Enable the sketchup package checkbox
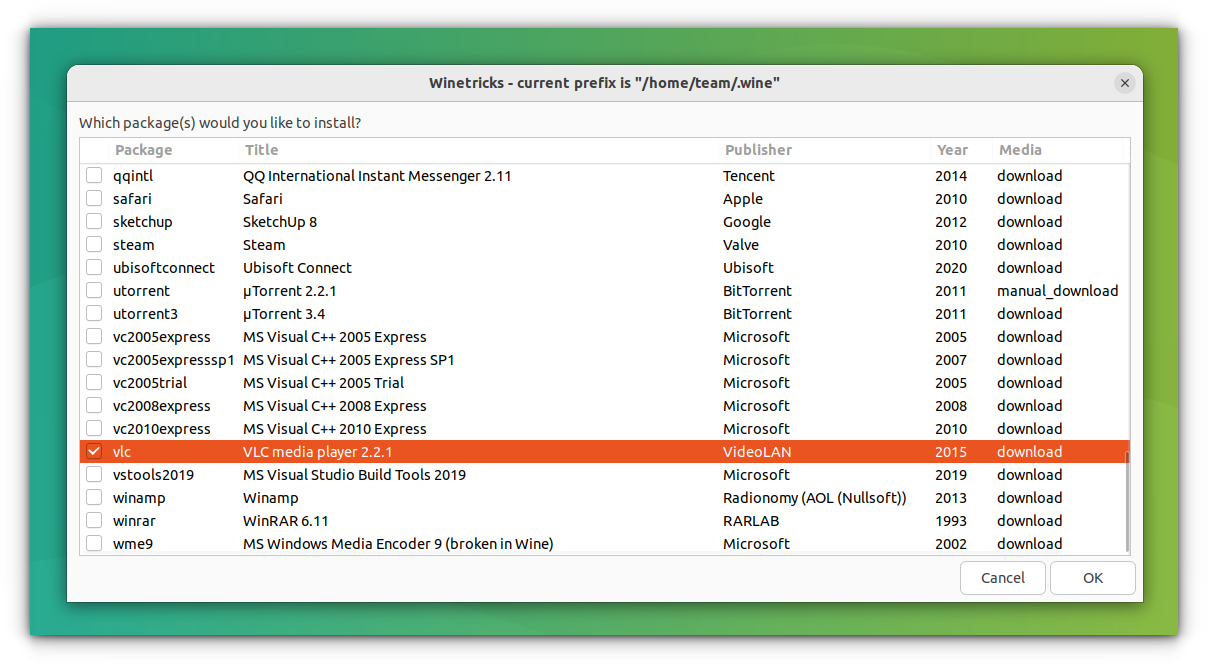This screenshot has width=1208, height=667. point(94,222)
